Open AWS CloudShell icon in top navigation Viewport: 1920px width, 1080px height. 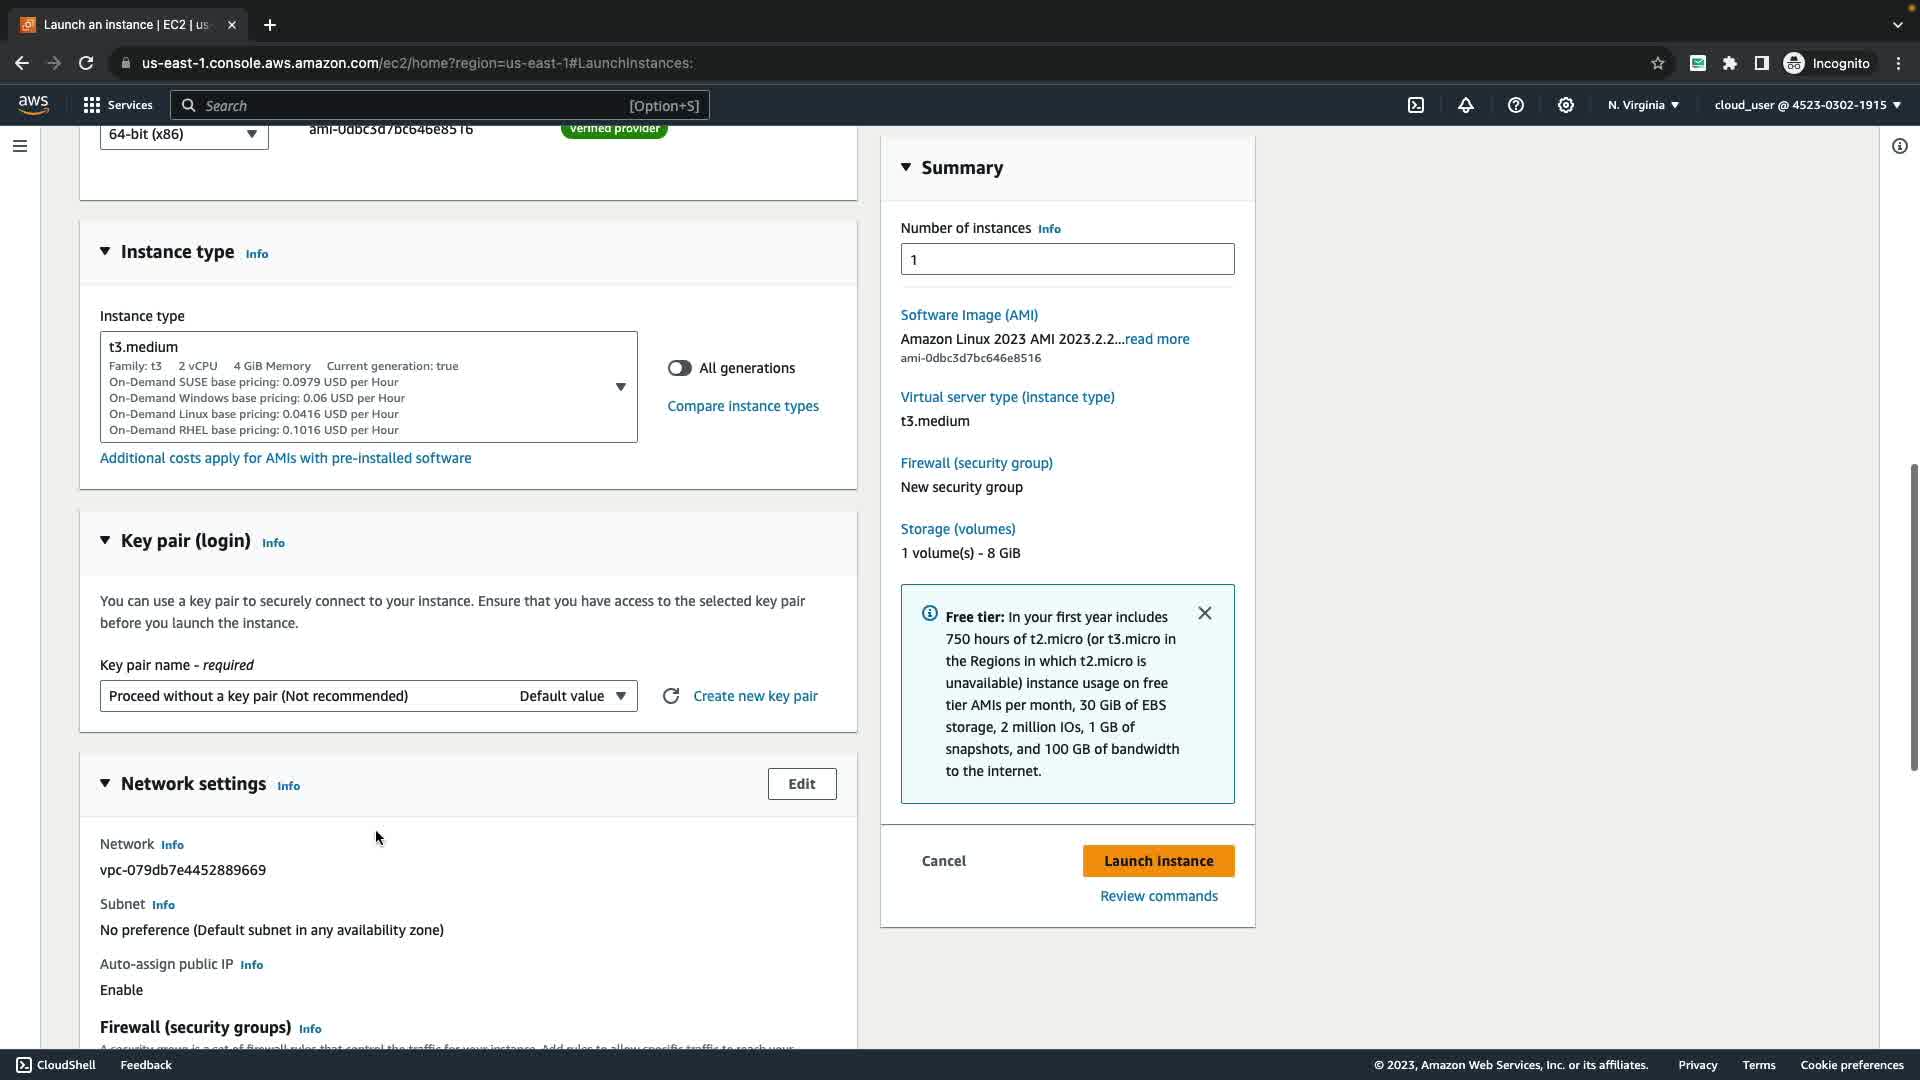point(1416,105)
